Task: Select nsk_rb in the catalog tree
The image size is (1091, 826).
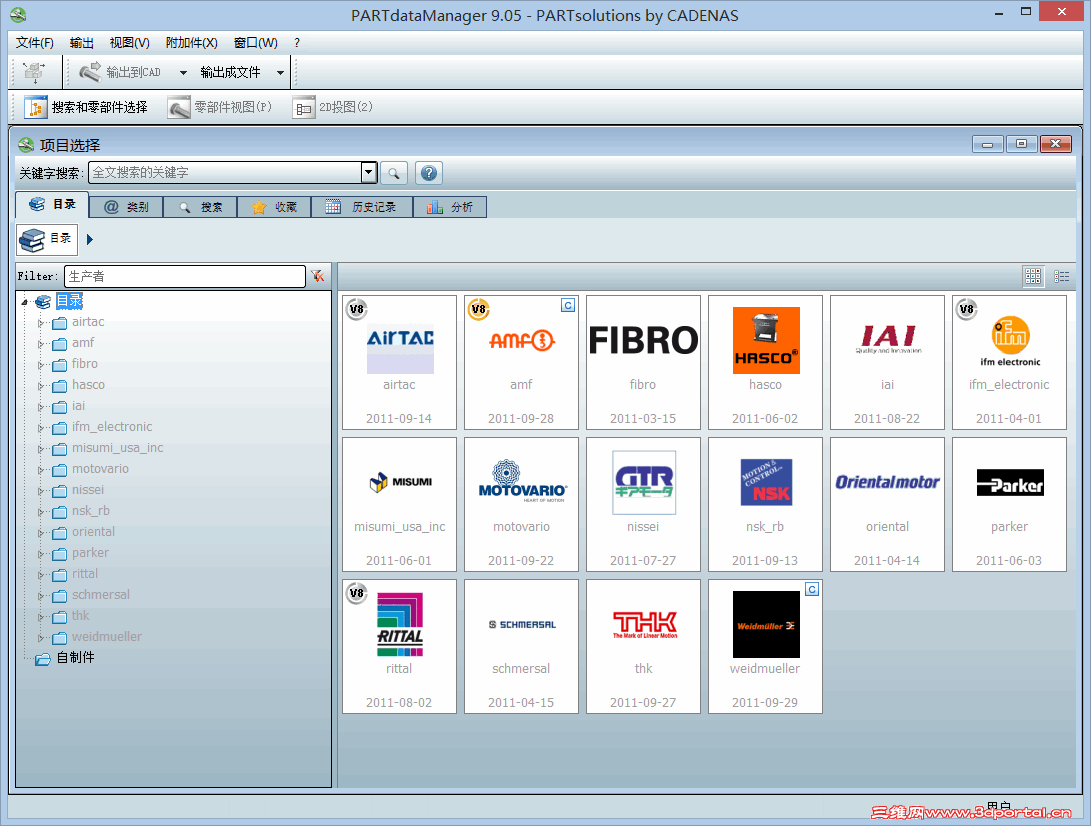Action: coord(90,510)
